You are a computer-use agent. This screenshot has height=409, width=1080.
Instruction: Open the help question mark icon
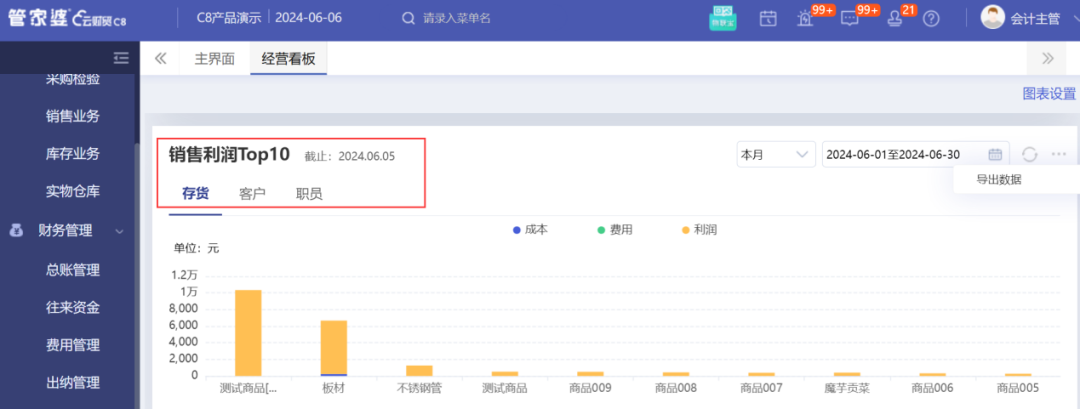931,19
